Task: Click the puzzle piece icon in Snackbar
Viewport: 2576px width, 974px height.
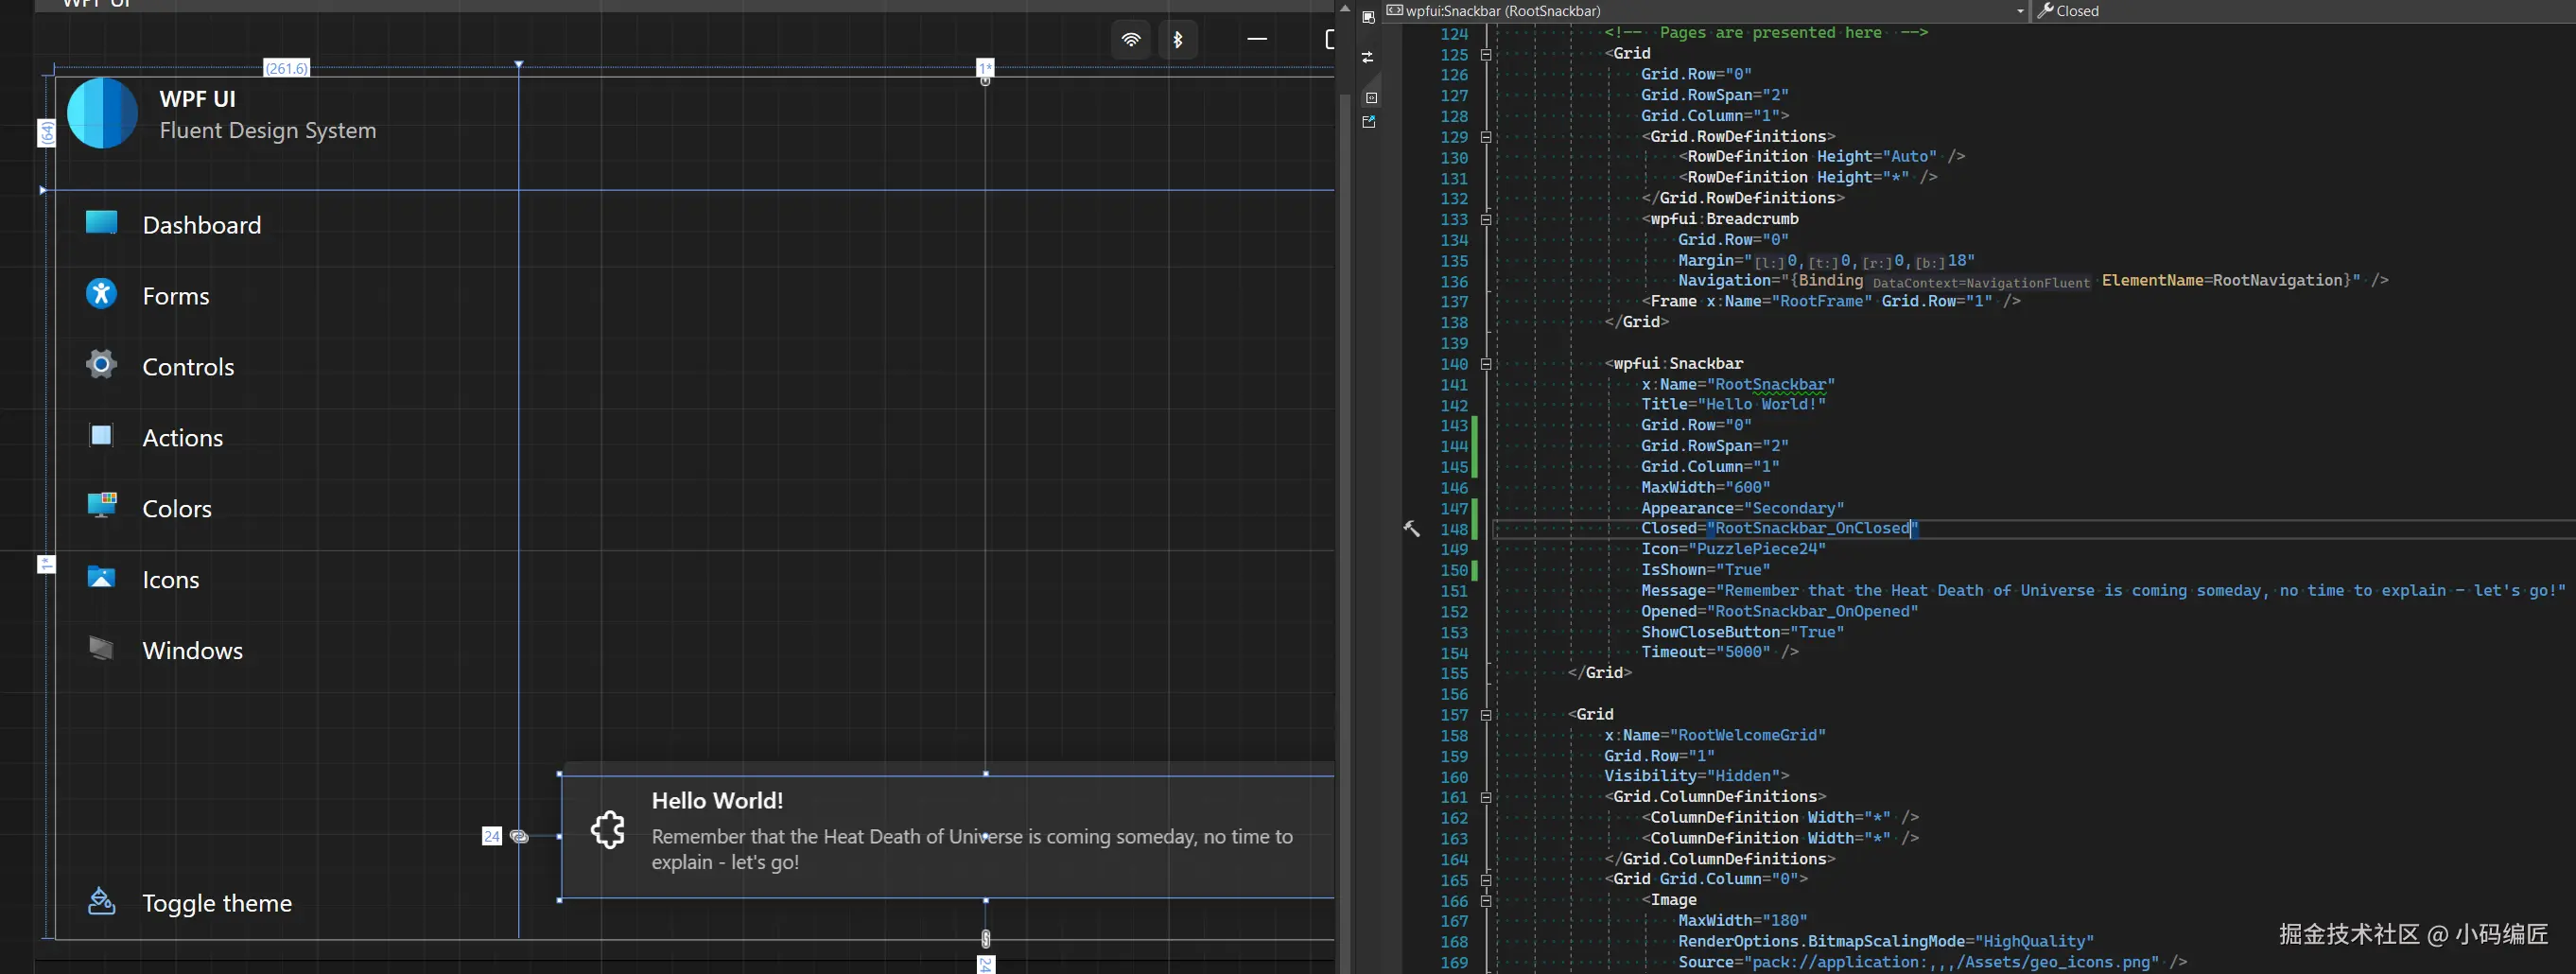Action: pyautogui.click(x=607, y=830)
